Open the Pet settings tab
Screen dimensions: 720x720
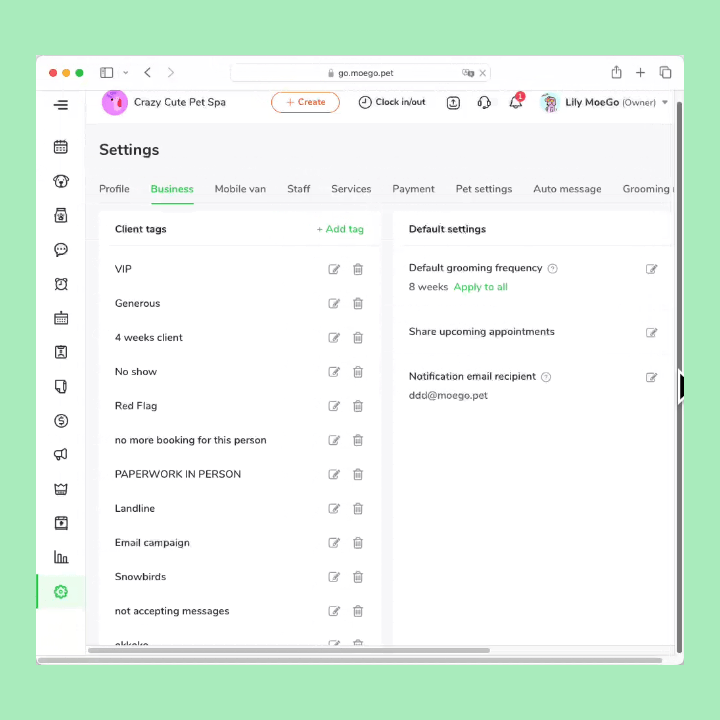(x=484, y=189)
